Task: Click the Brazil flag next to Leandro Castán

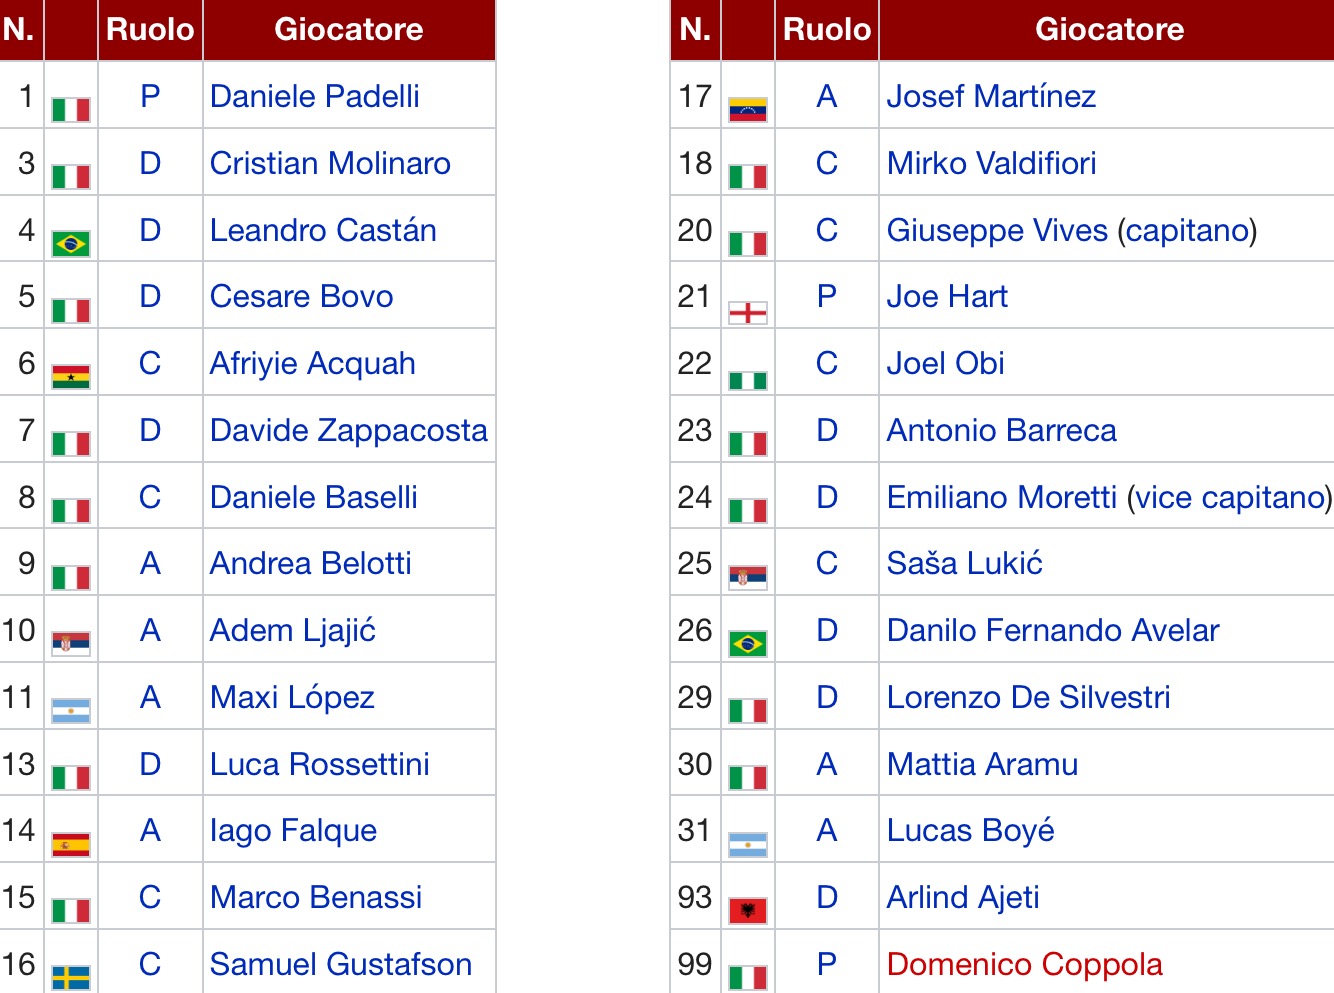Action: click(x=71, y=243)
